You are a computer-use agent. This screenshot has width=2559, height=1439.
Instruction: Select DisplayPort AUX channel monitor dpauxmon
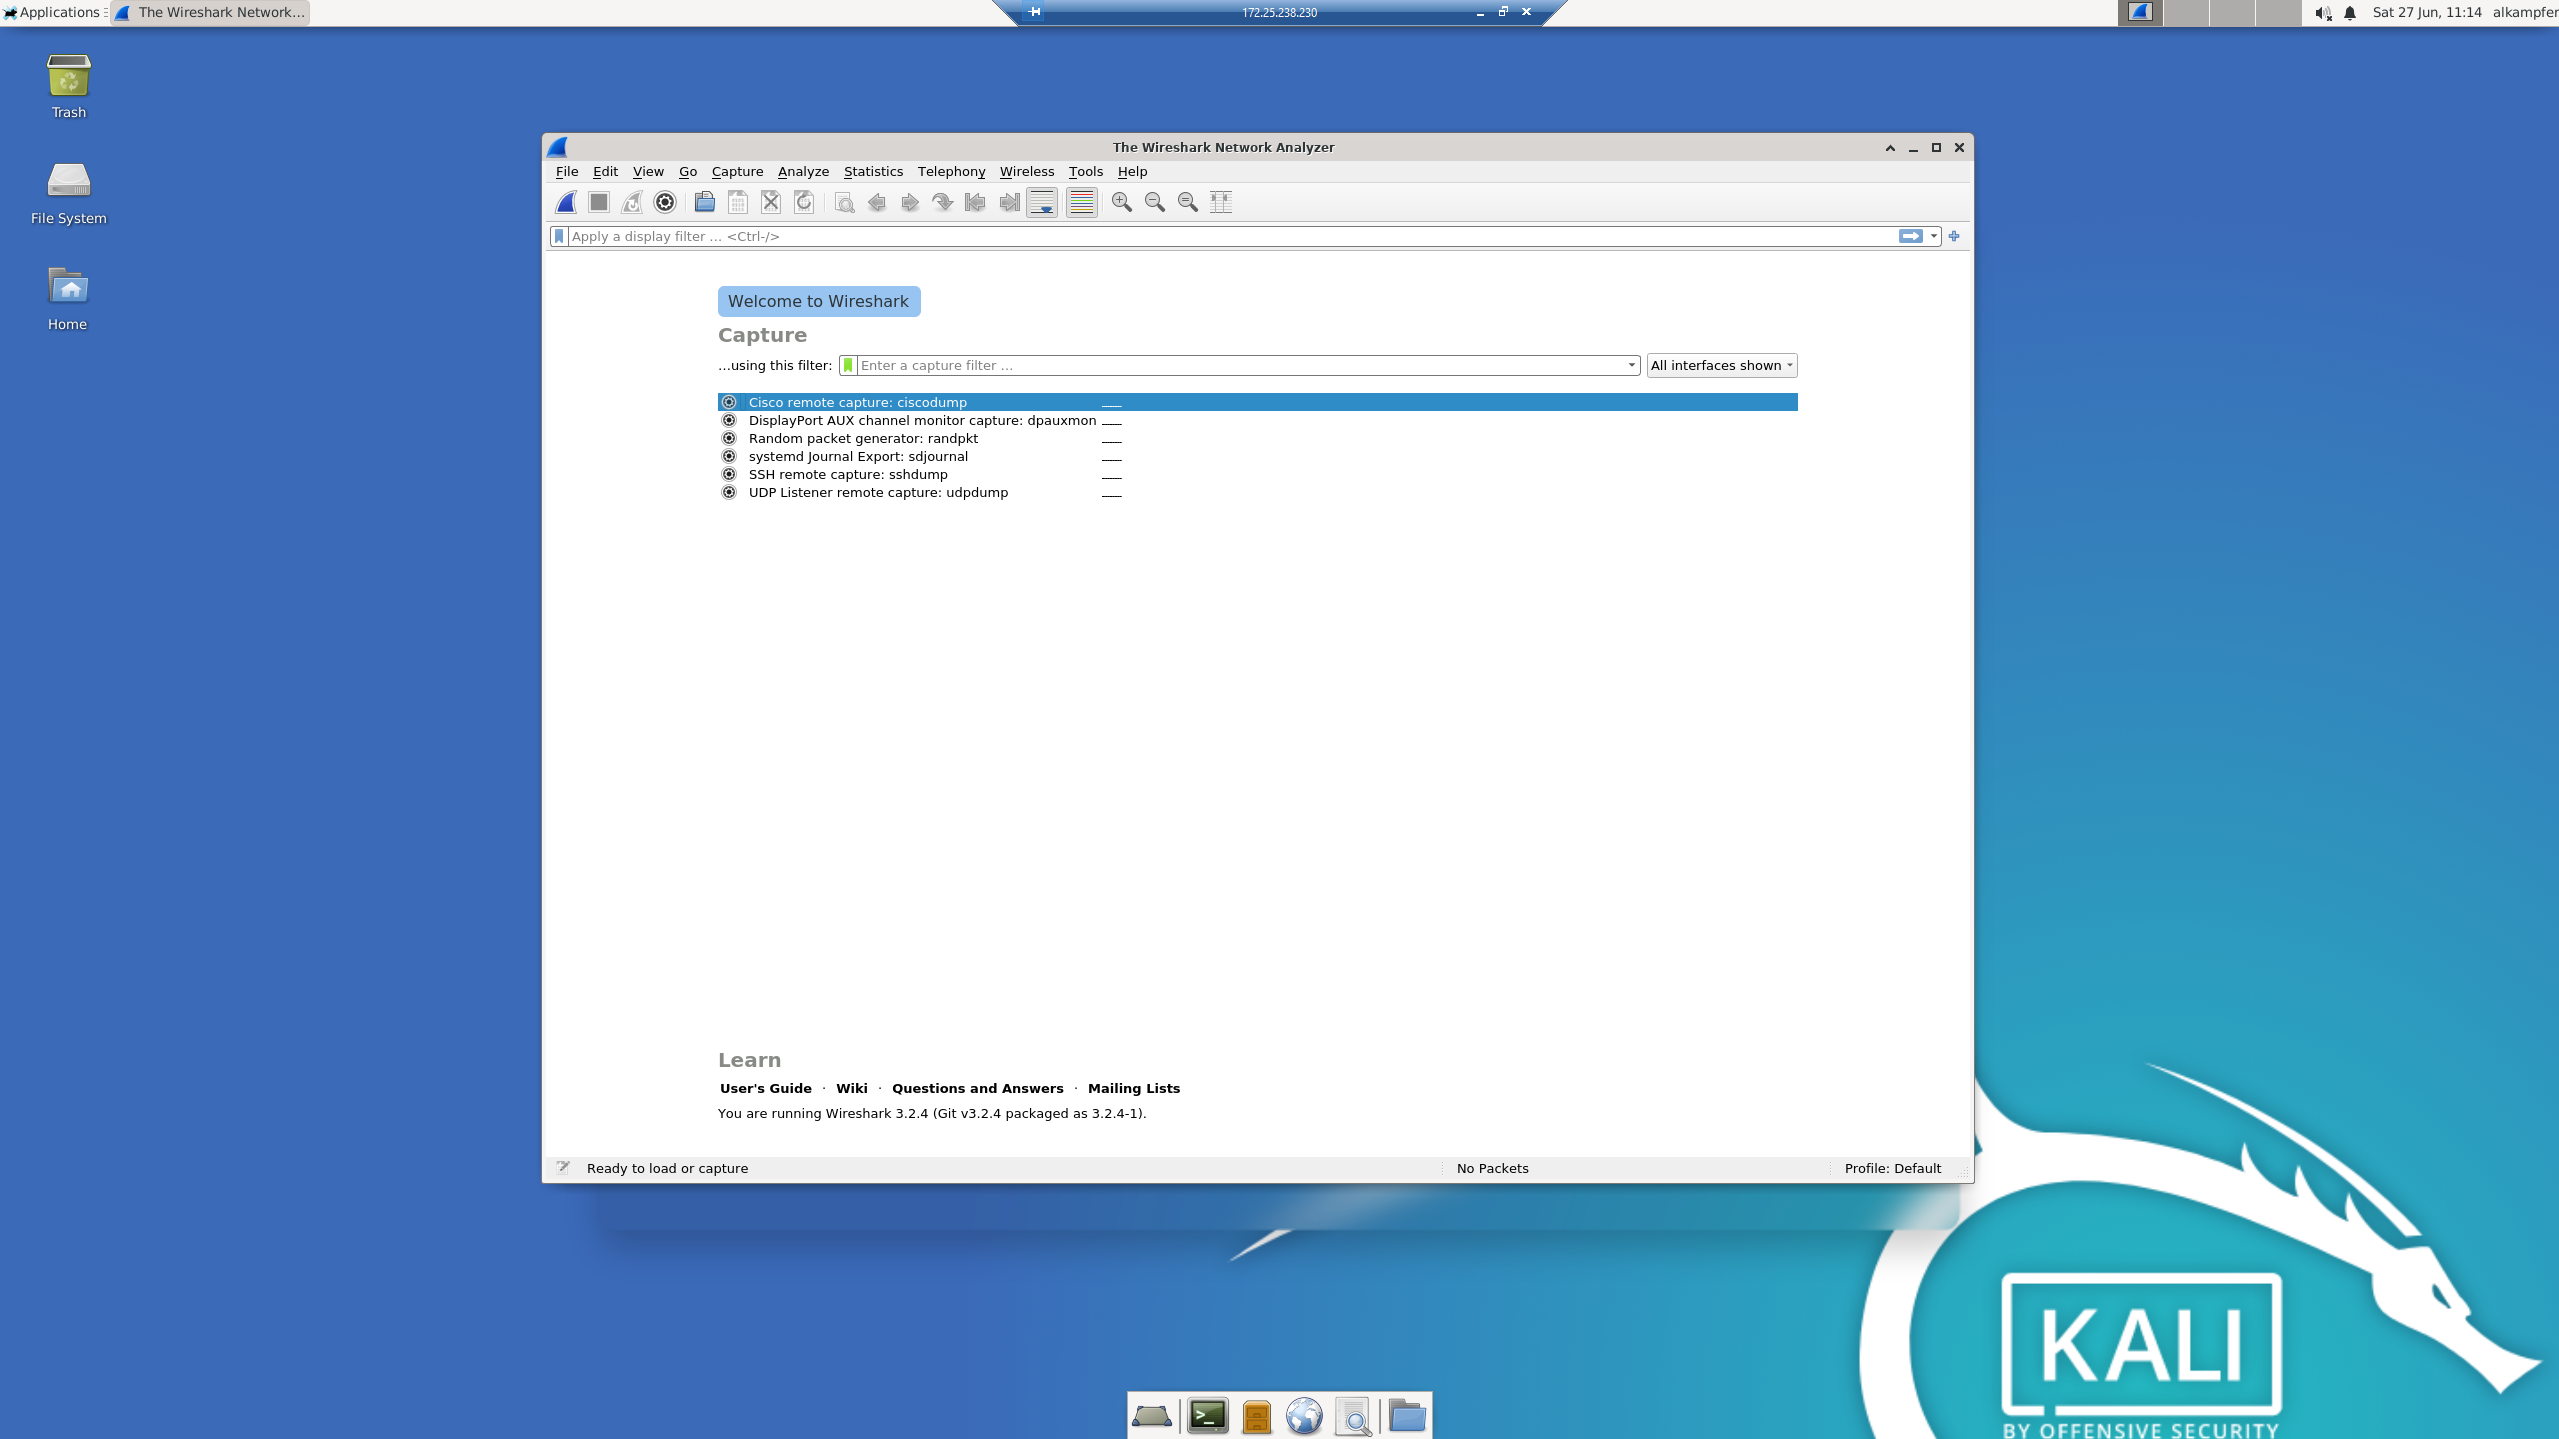tap(1257, 421)
